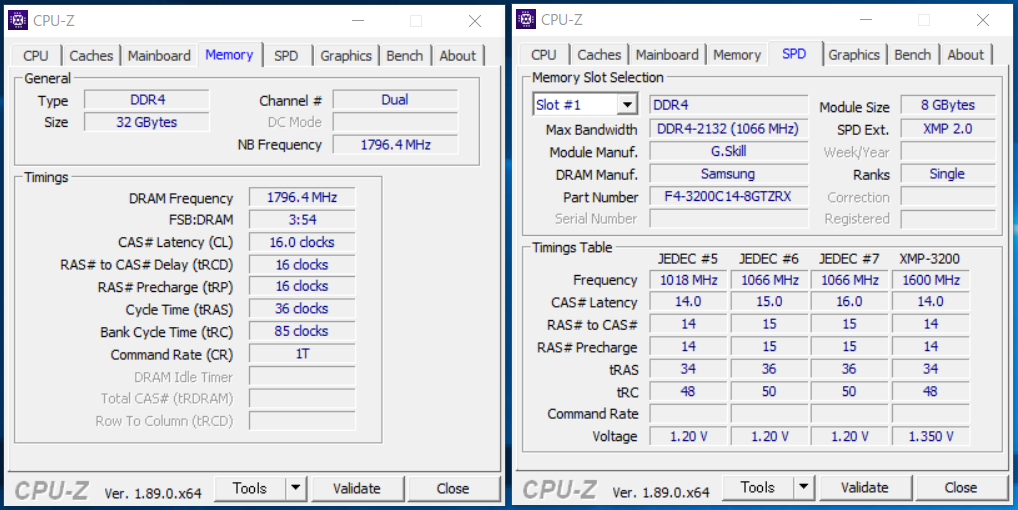
Task: Click Part Number F4-3200C14-8GTZRX
Action: point(728,197)
